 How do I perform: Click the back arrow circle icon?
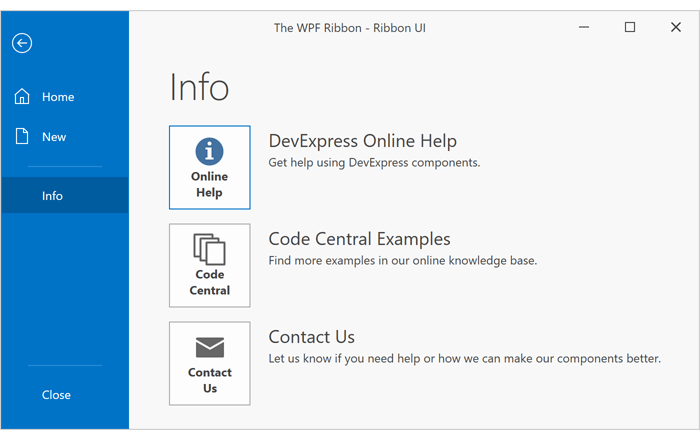22,43
